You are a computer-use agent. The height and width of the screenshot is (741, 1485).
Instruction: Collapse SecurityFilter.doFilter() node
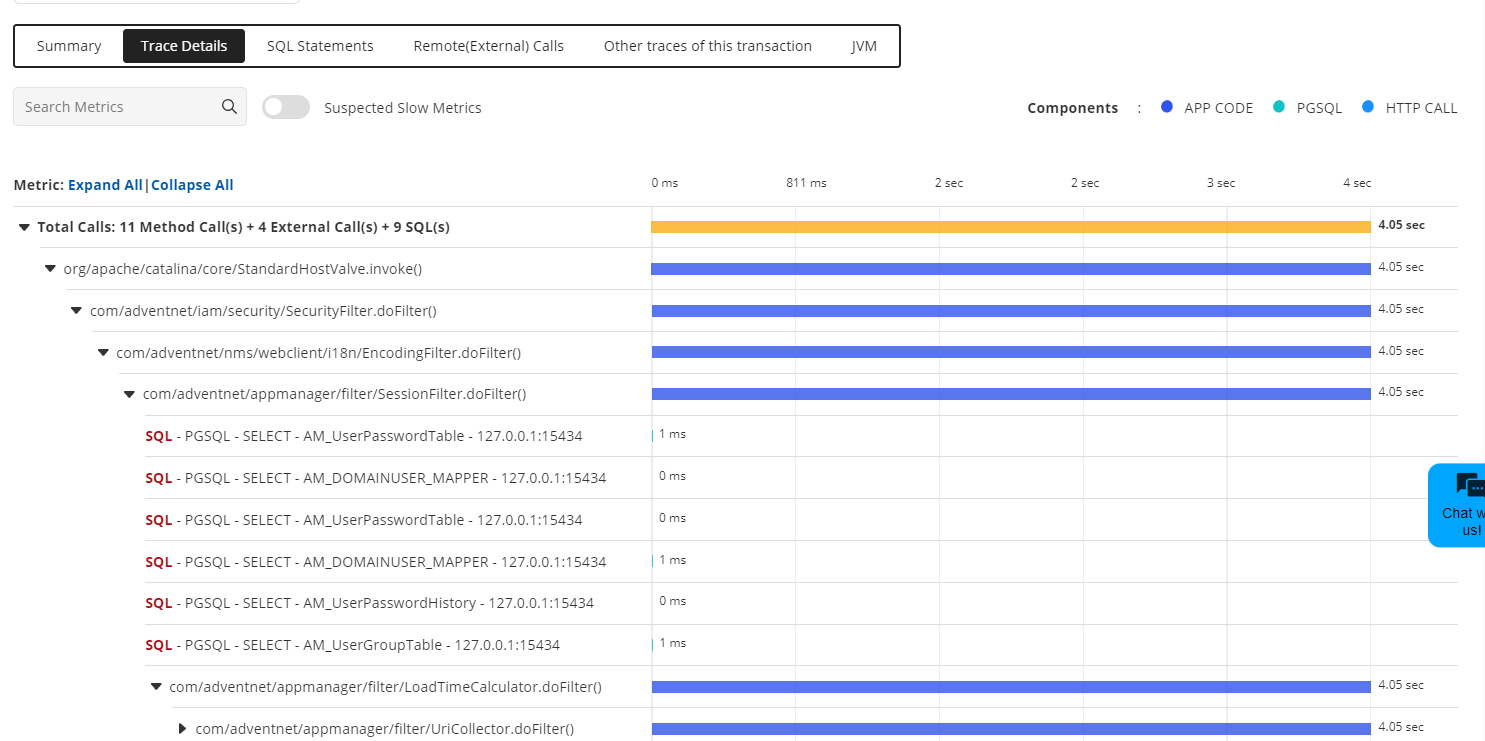(76, 311)
